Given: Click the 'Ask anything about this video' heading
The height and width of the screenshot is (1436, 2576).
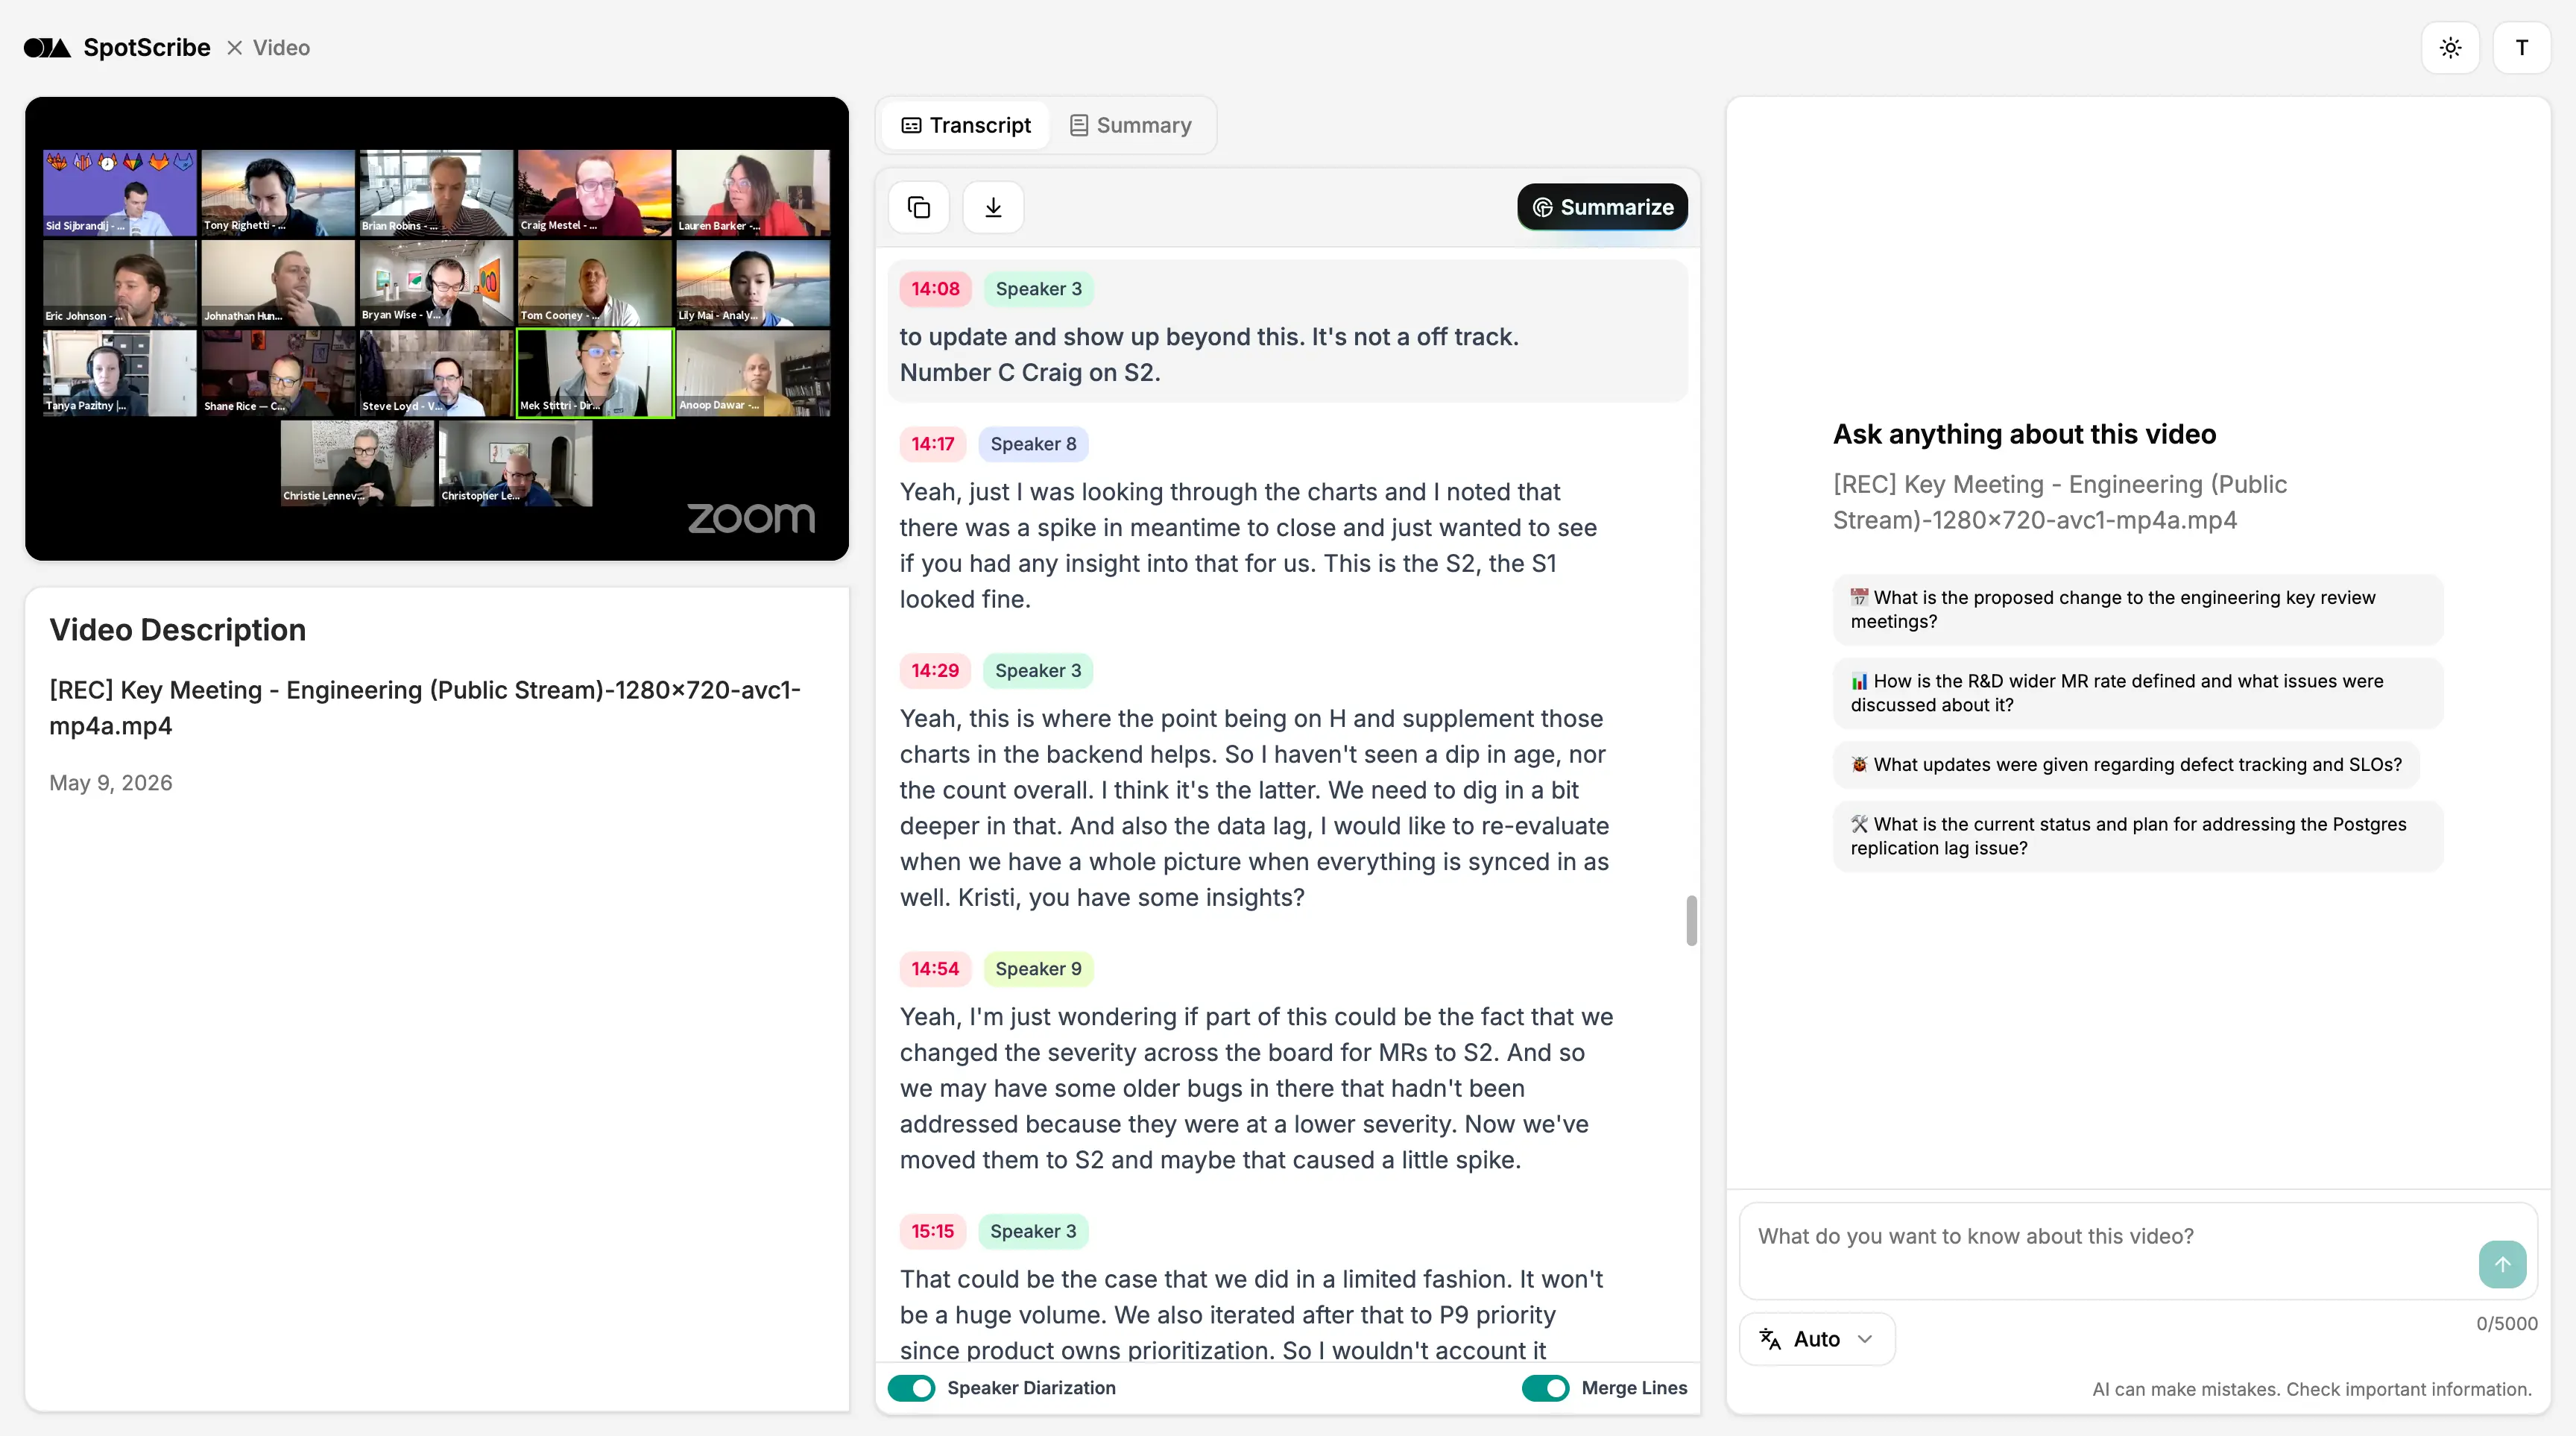Looking at the screenshot, I should pos(2024,434).
